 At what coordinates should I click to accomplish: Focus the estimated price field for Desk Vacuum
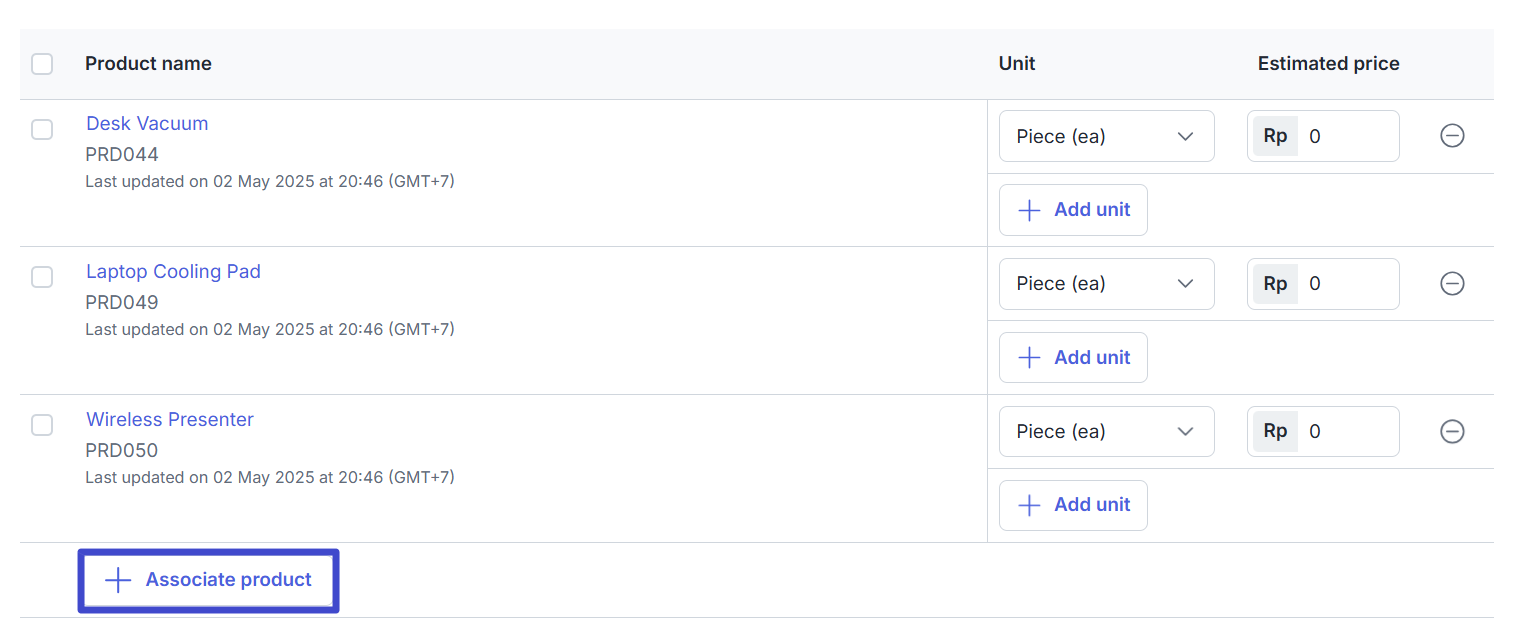pyautogui.click(x=1346, y=136)
